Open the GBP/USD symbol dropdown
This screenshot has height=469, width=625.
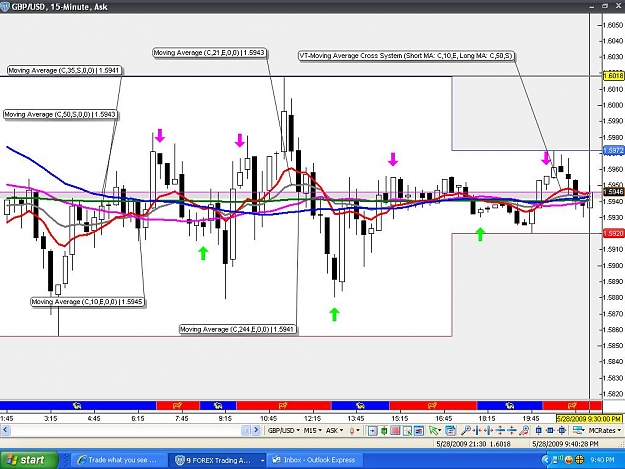(x=284, y=430)
